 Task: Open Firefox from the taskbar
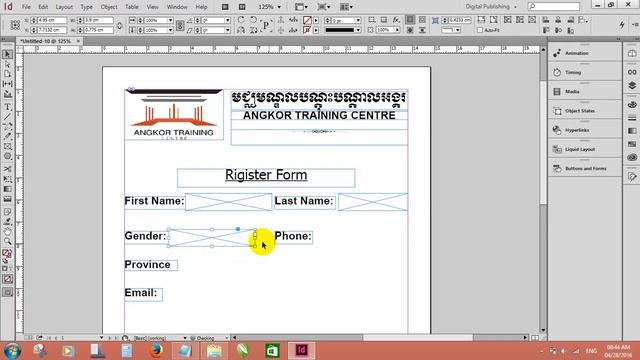pos(156,351)
